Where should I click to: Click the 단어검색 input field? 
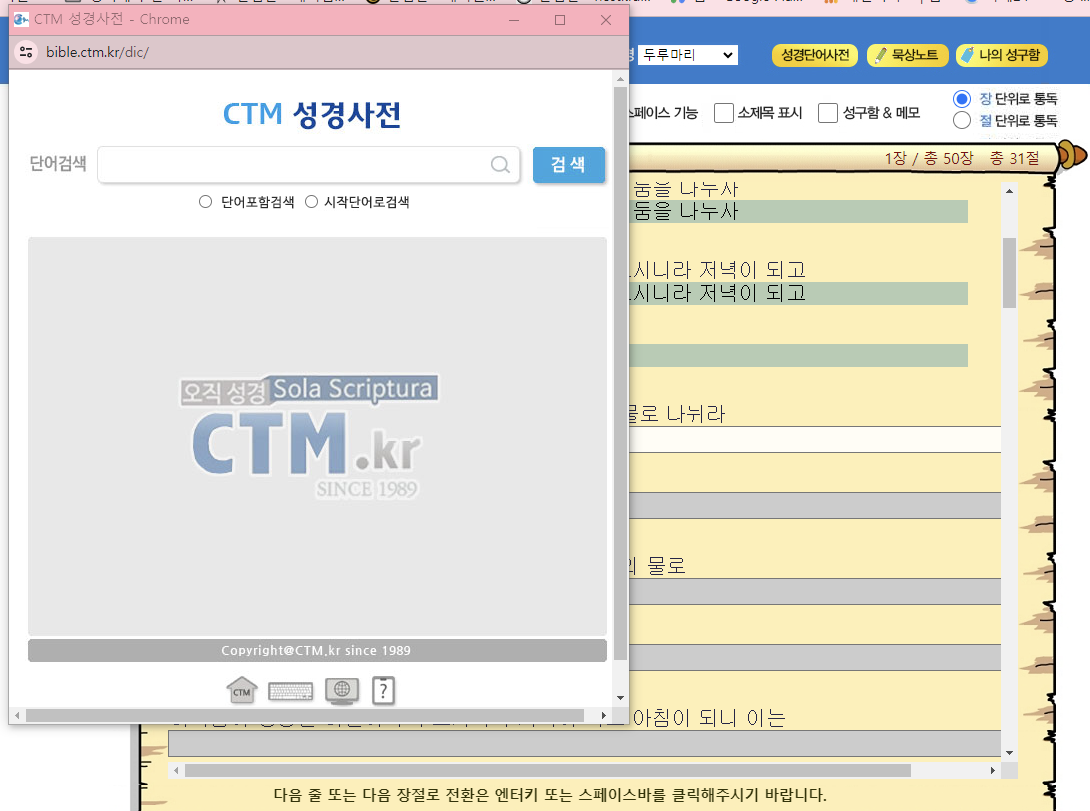tap(309, 165)
